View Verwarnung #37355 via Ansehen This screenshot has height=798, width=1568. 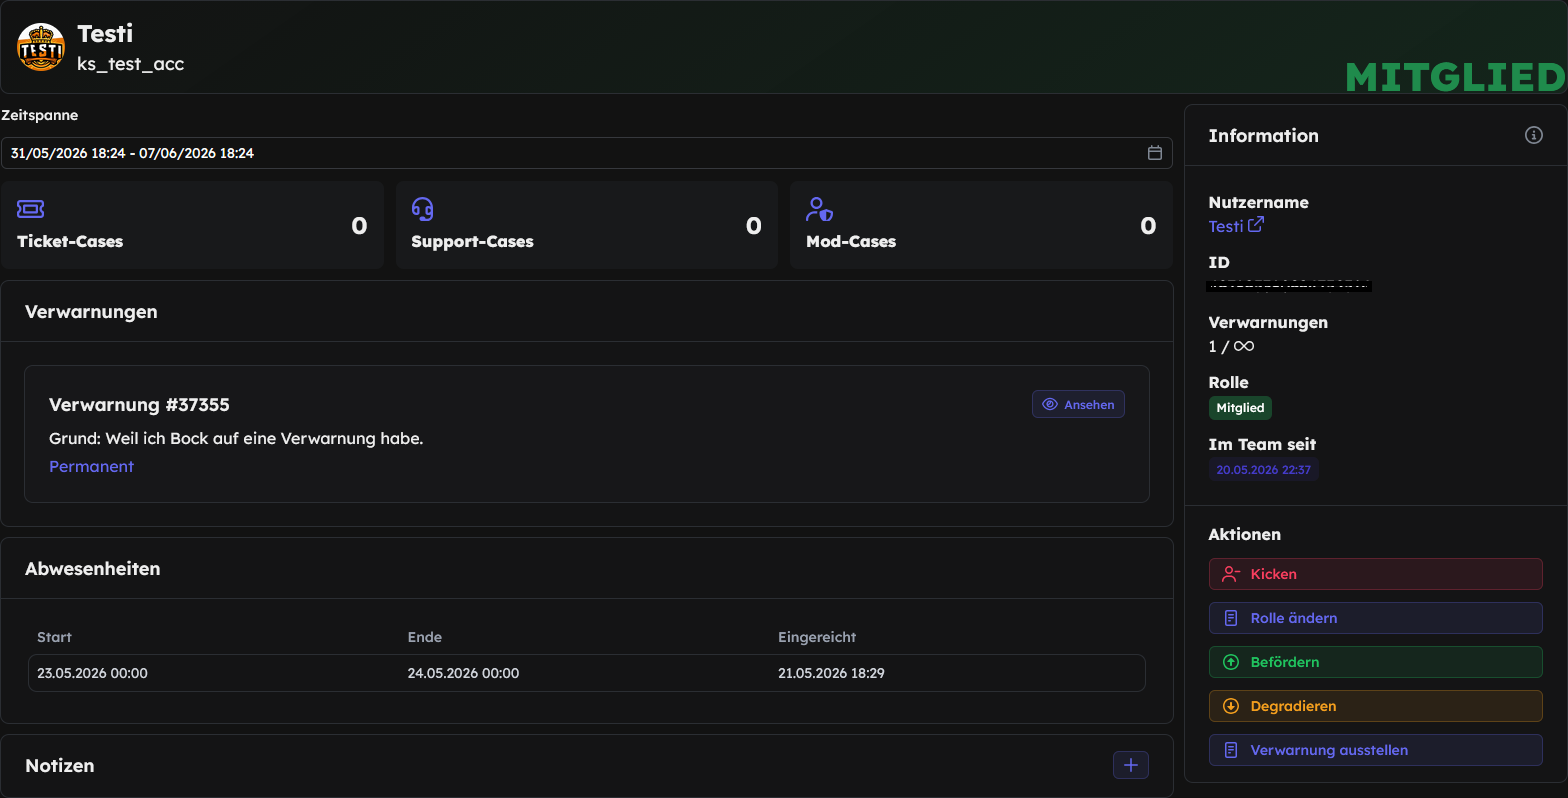pyautogui.click(x=1078, y=404)
